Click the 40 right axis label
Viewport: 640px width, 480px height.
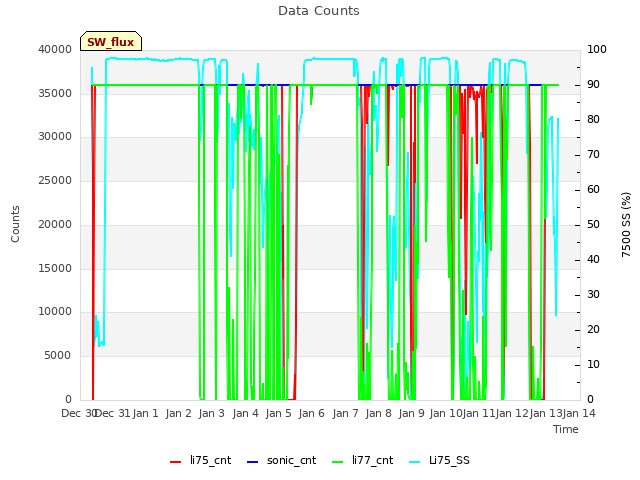(593, 260)
